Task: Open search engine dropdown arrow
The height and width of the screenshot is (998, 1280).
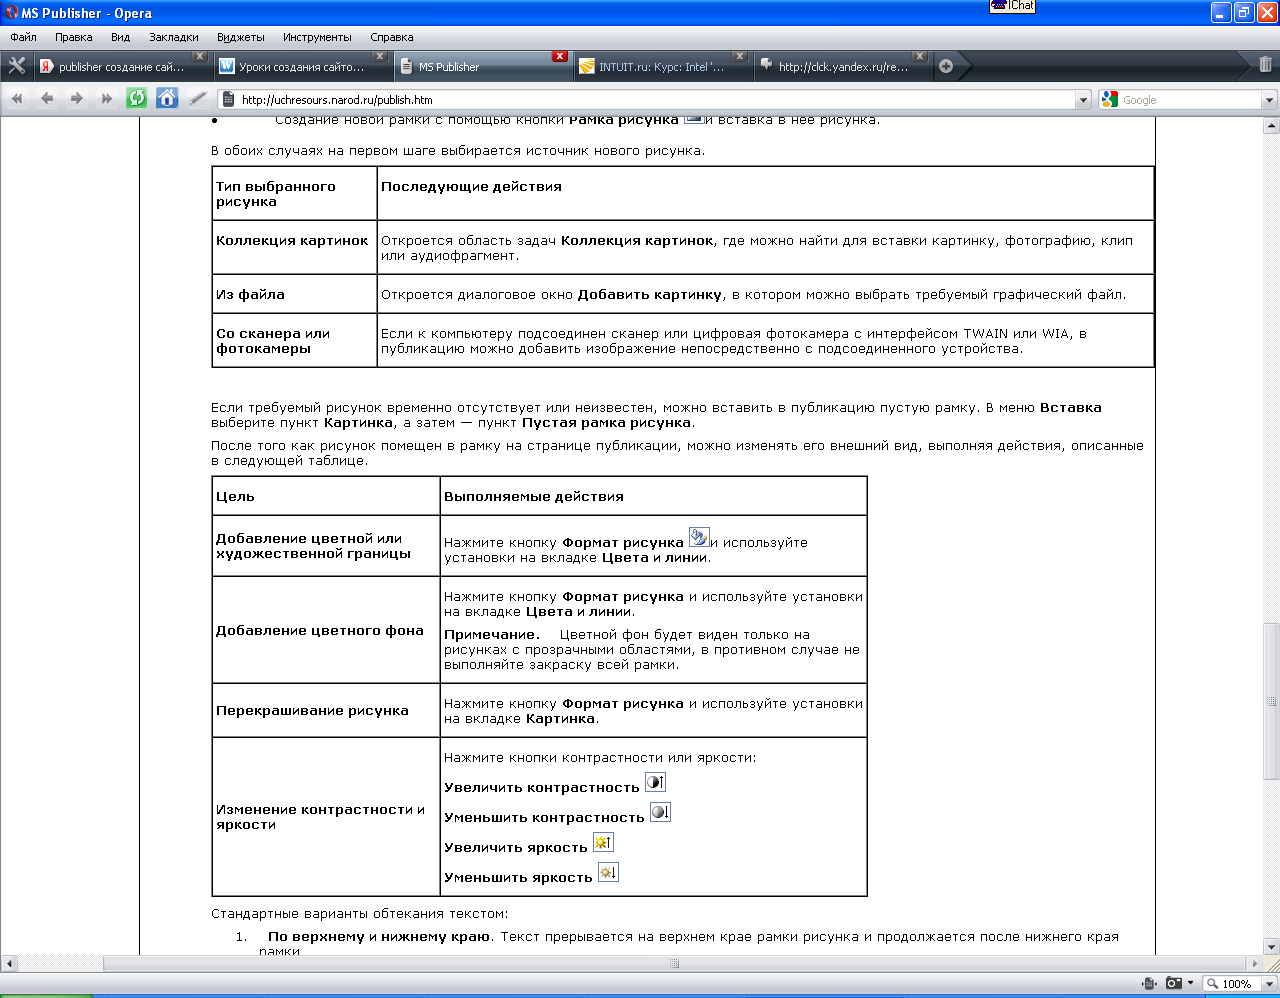Action: click(1269, 100)
